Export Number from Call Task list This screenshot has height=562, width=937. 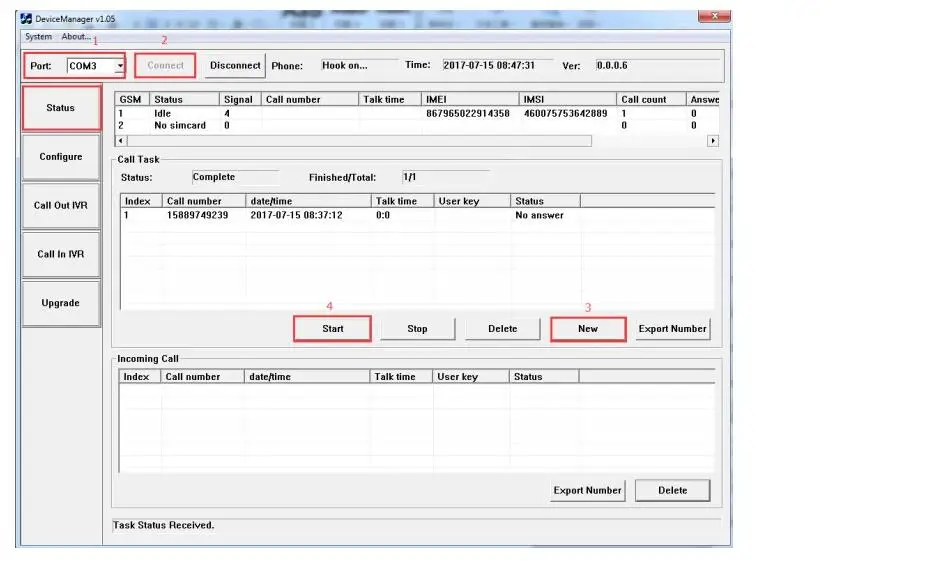pos(672,329)
